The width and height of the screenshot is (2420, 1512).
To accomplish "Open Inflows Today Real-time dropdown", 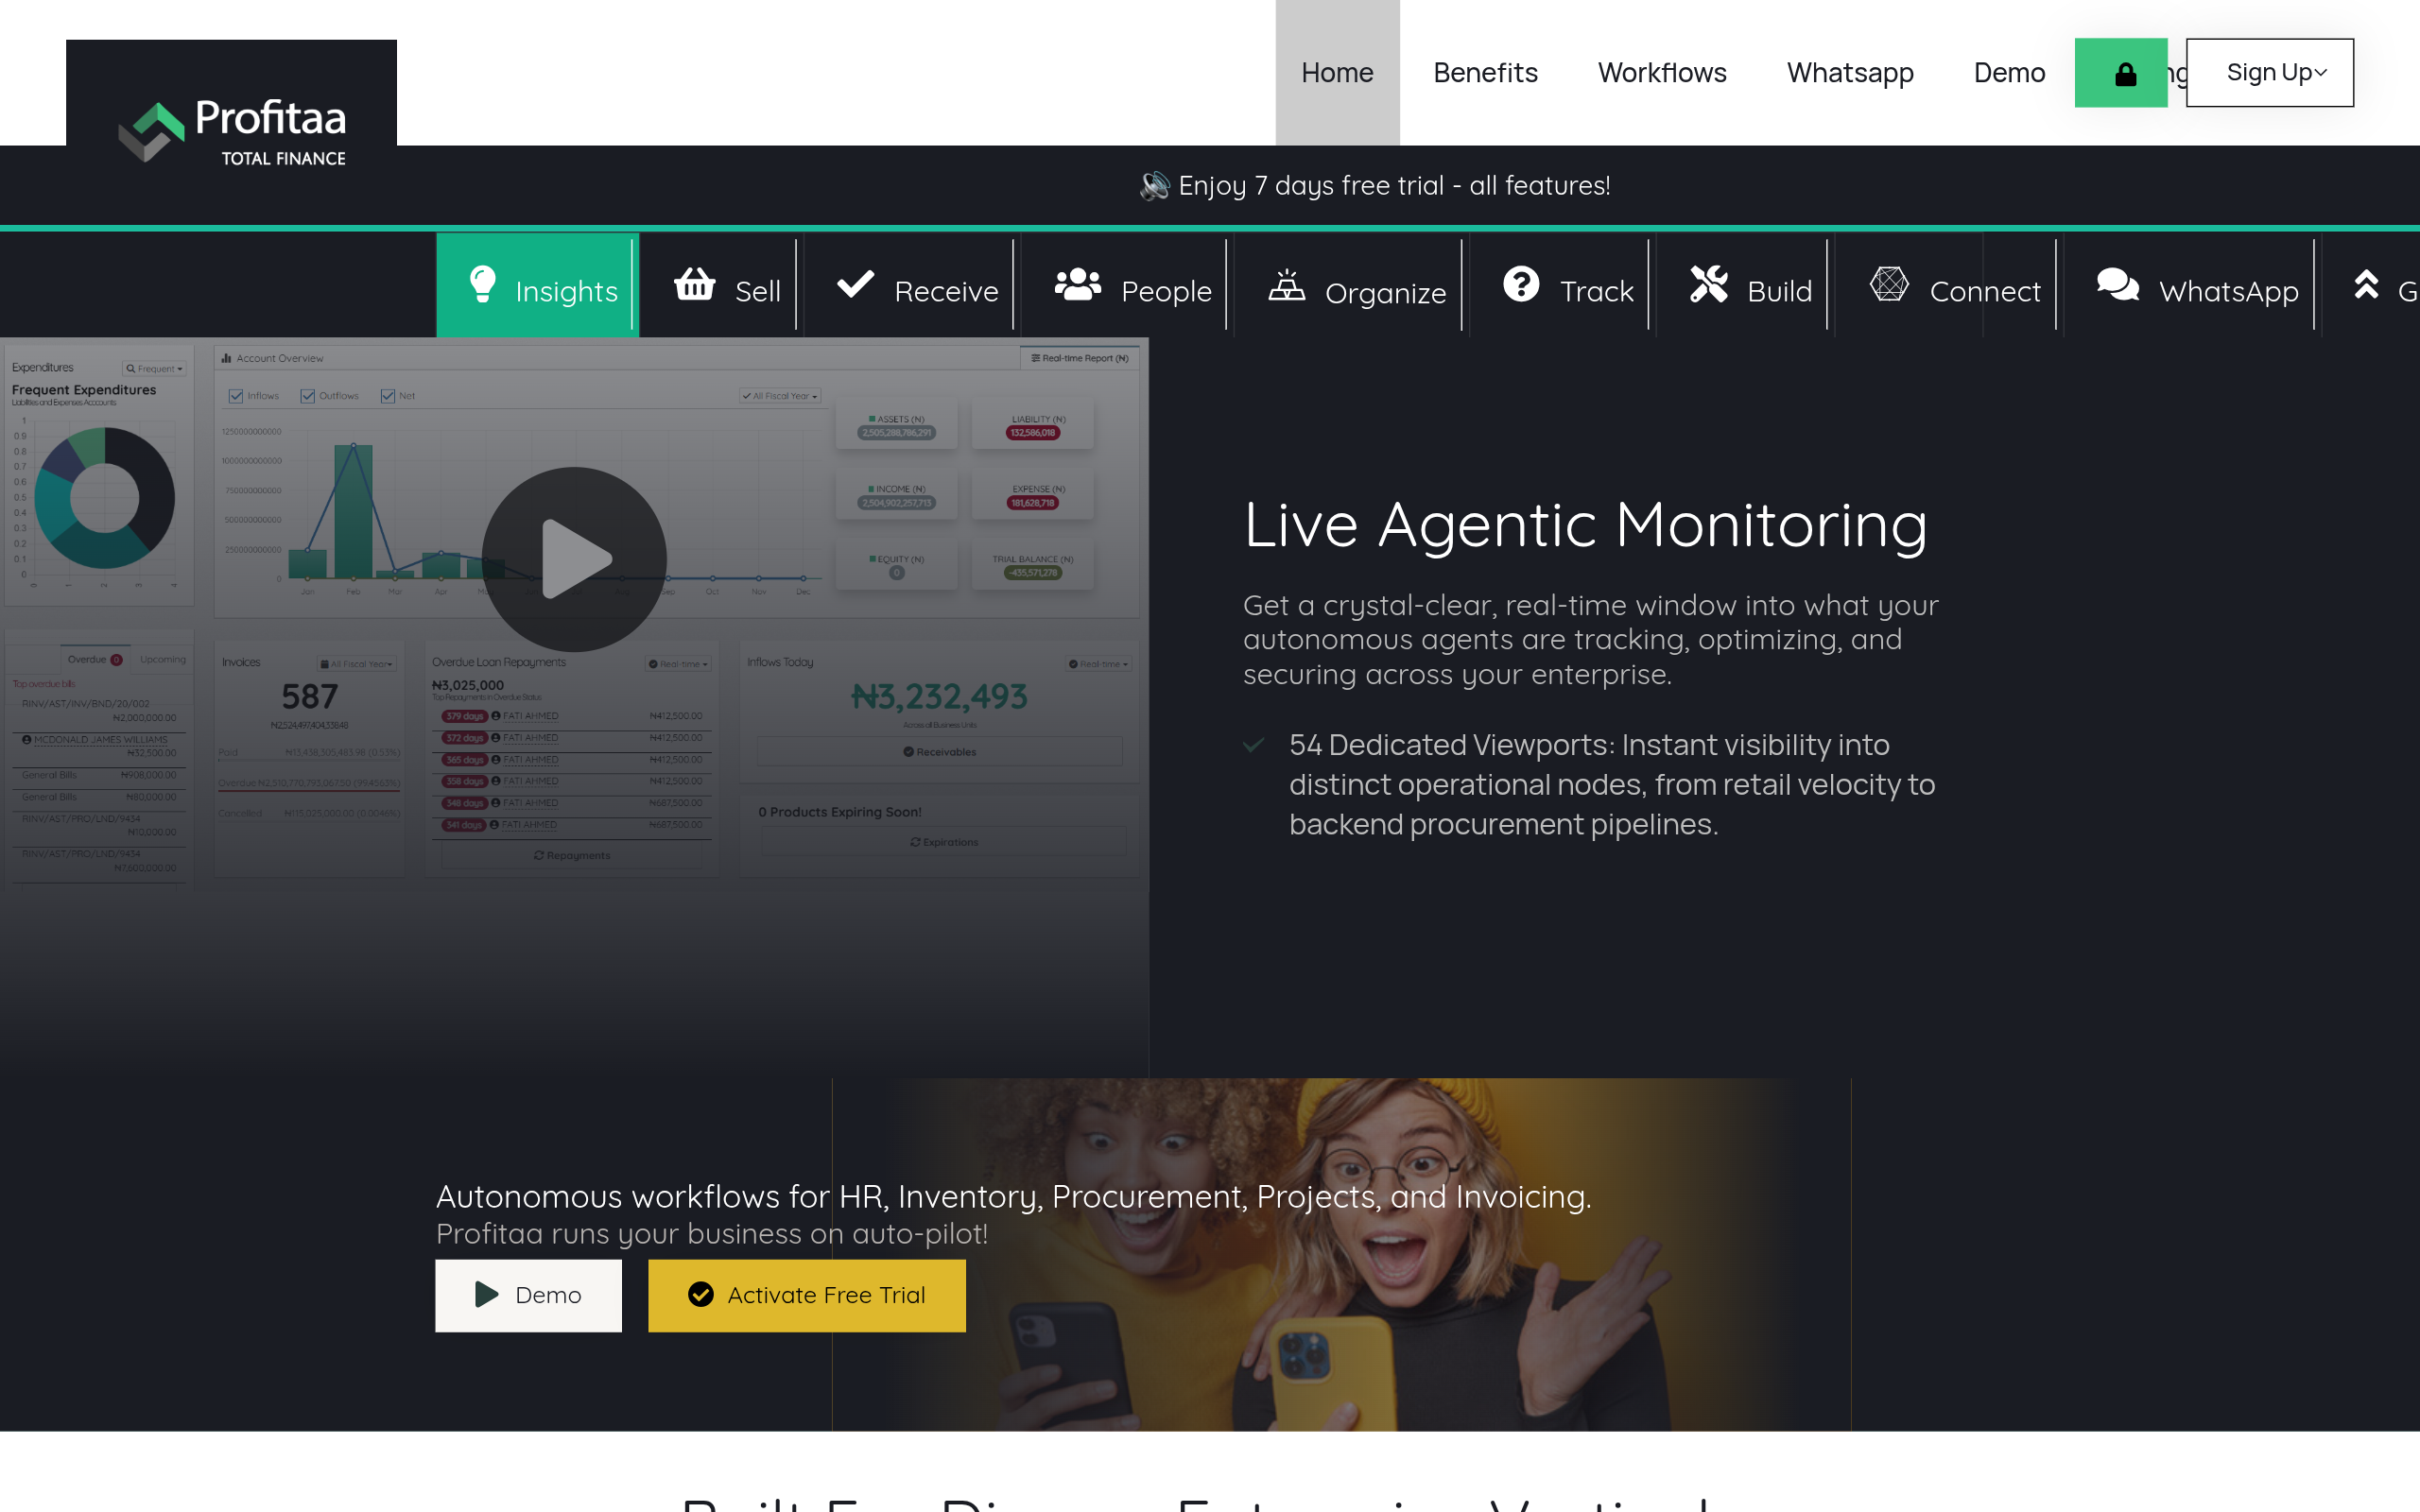I will 1098,664.
